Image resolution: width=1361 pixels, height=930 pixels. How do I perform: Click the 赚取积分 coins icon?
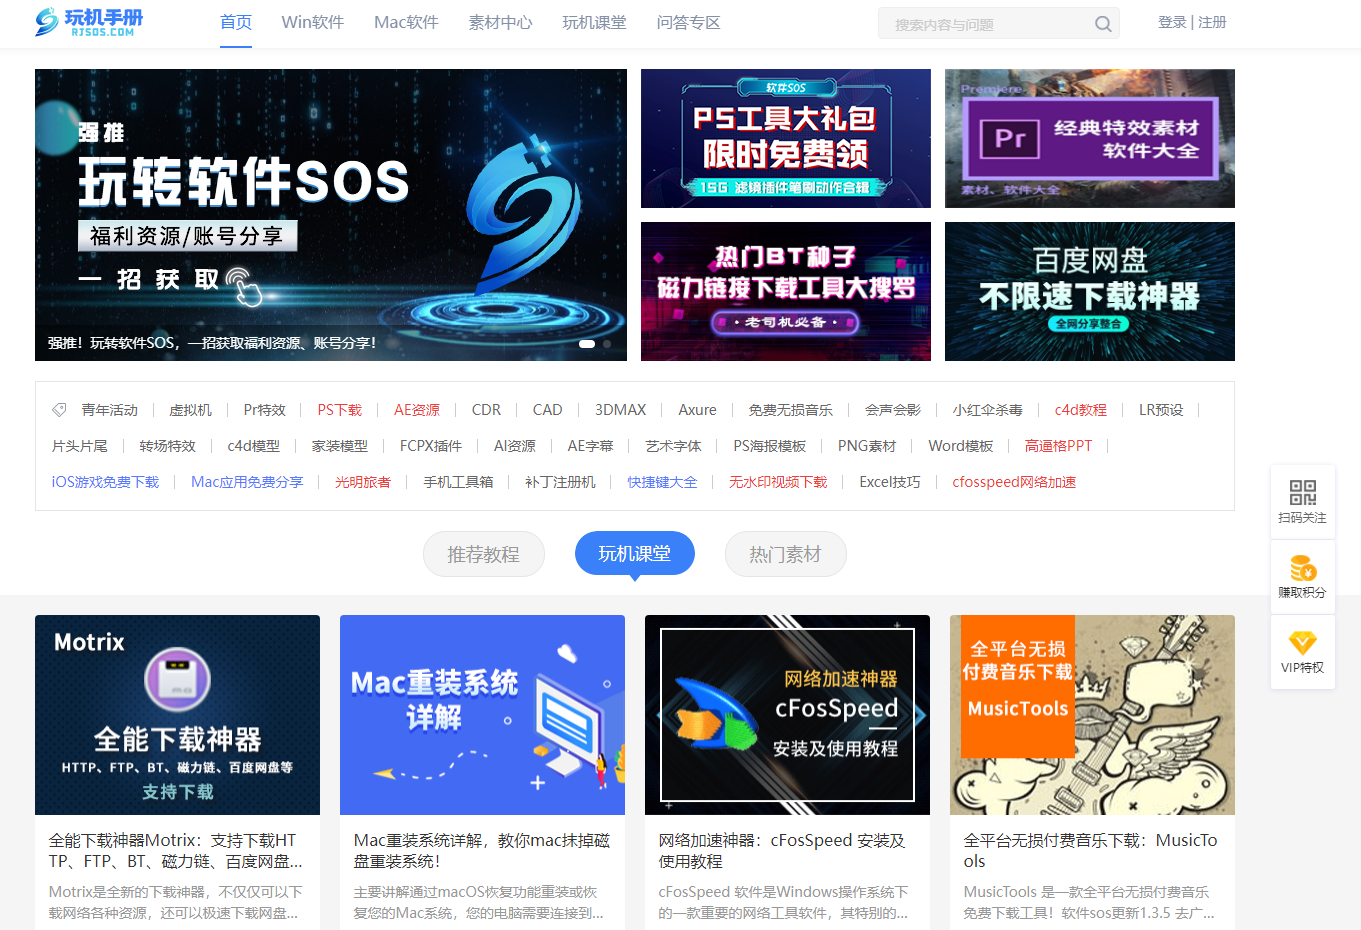1302,568
